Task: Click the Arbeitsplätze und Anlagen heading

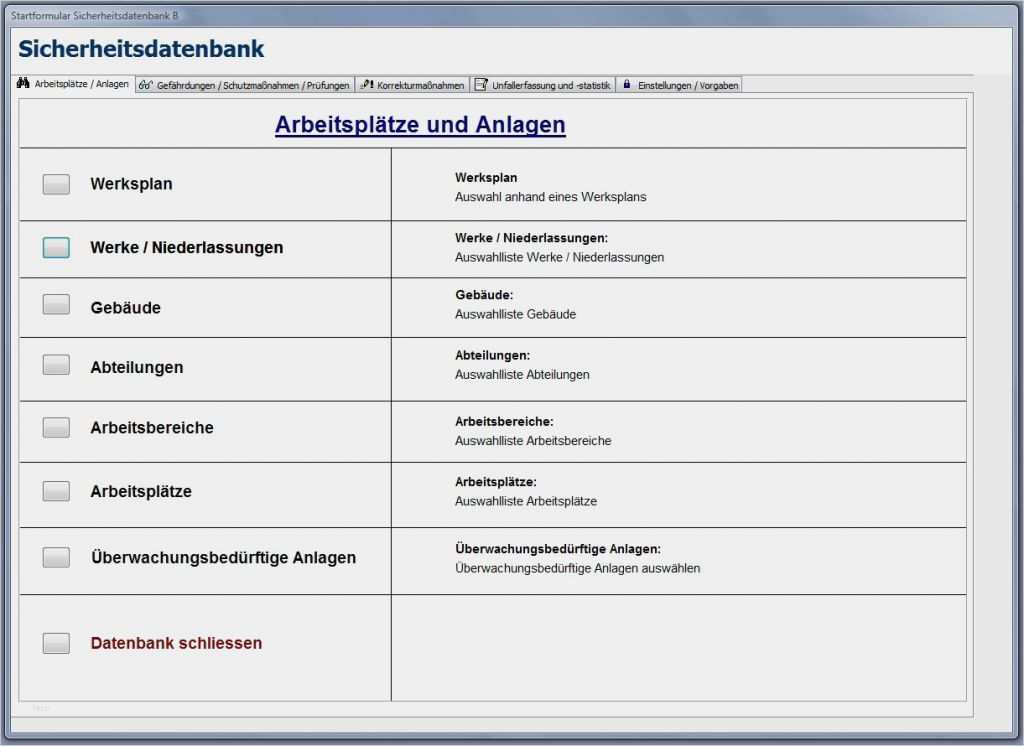Action: pos(420,125)
